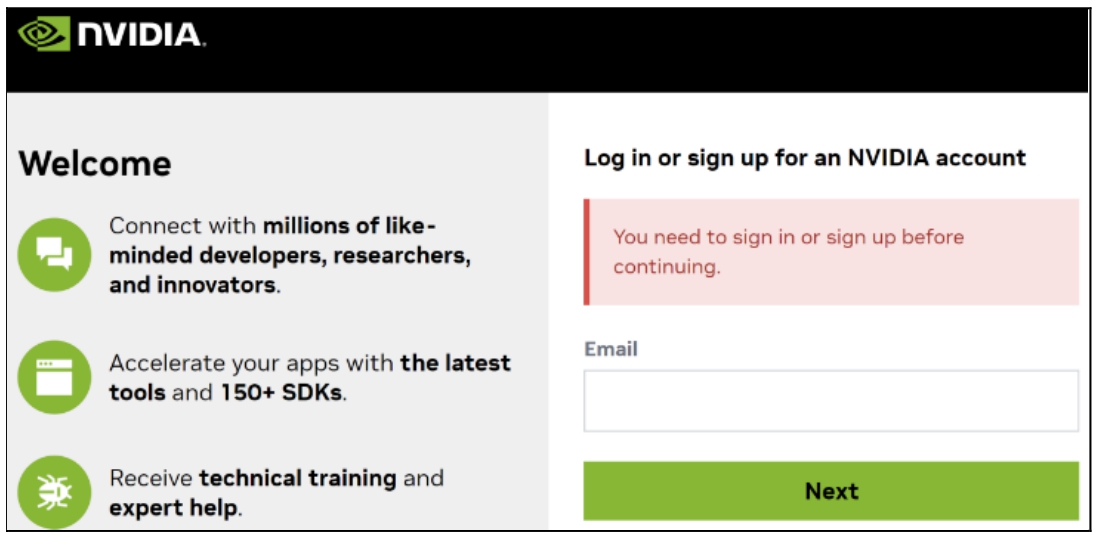Click bold "and innovators" text
The image size is (1104, 547).
point(192,285)
